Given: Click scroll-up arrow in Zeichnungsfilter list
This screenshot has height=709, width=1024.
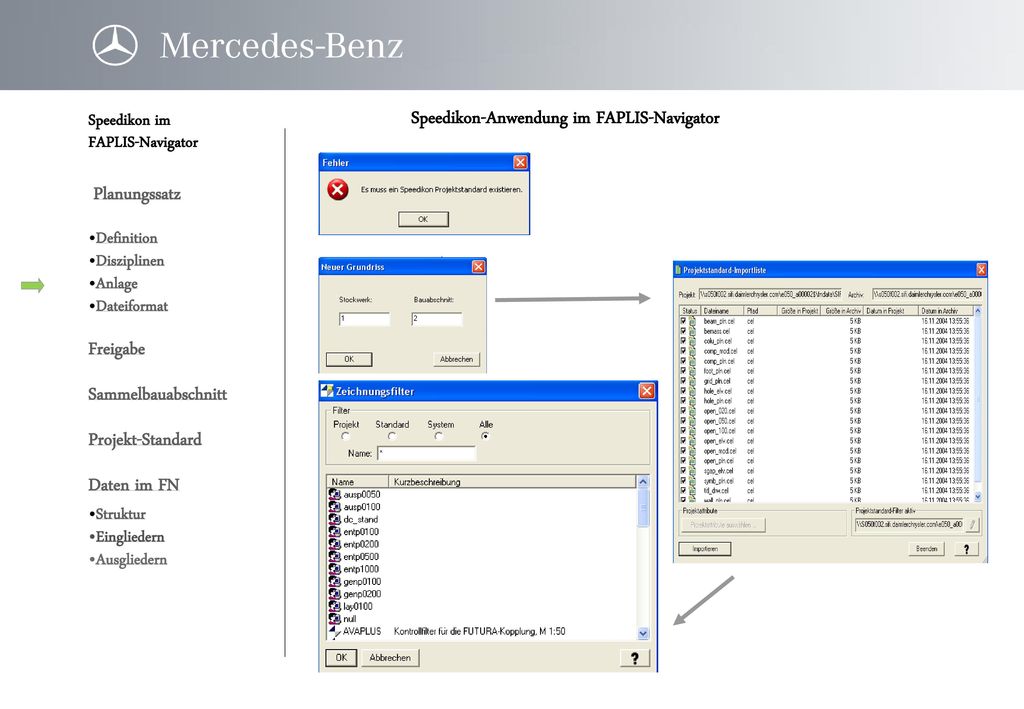Looking at the screenshot, I should point(643,482).
